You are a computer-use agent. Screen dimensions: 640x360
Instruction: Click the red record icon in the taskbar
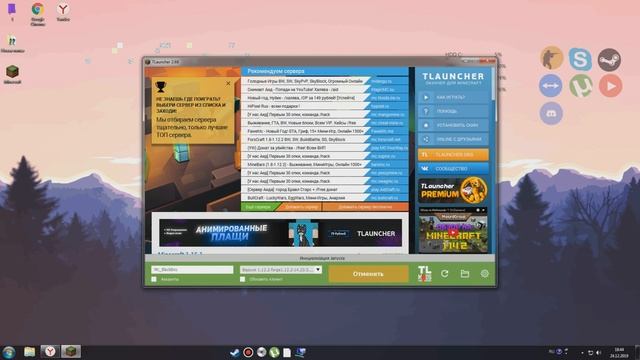[248, 352]
